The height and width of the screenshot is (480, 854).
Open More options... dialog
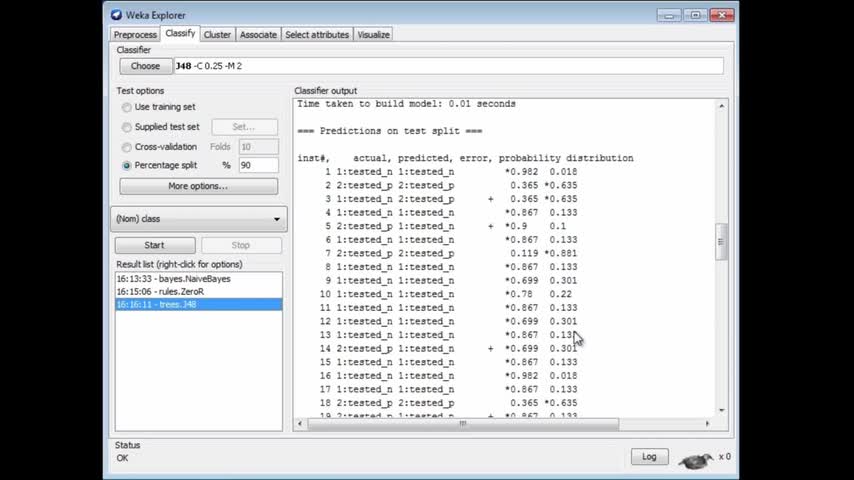pos(198,186)
